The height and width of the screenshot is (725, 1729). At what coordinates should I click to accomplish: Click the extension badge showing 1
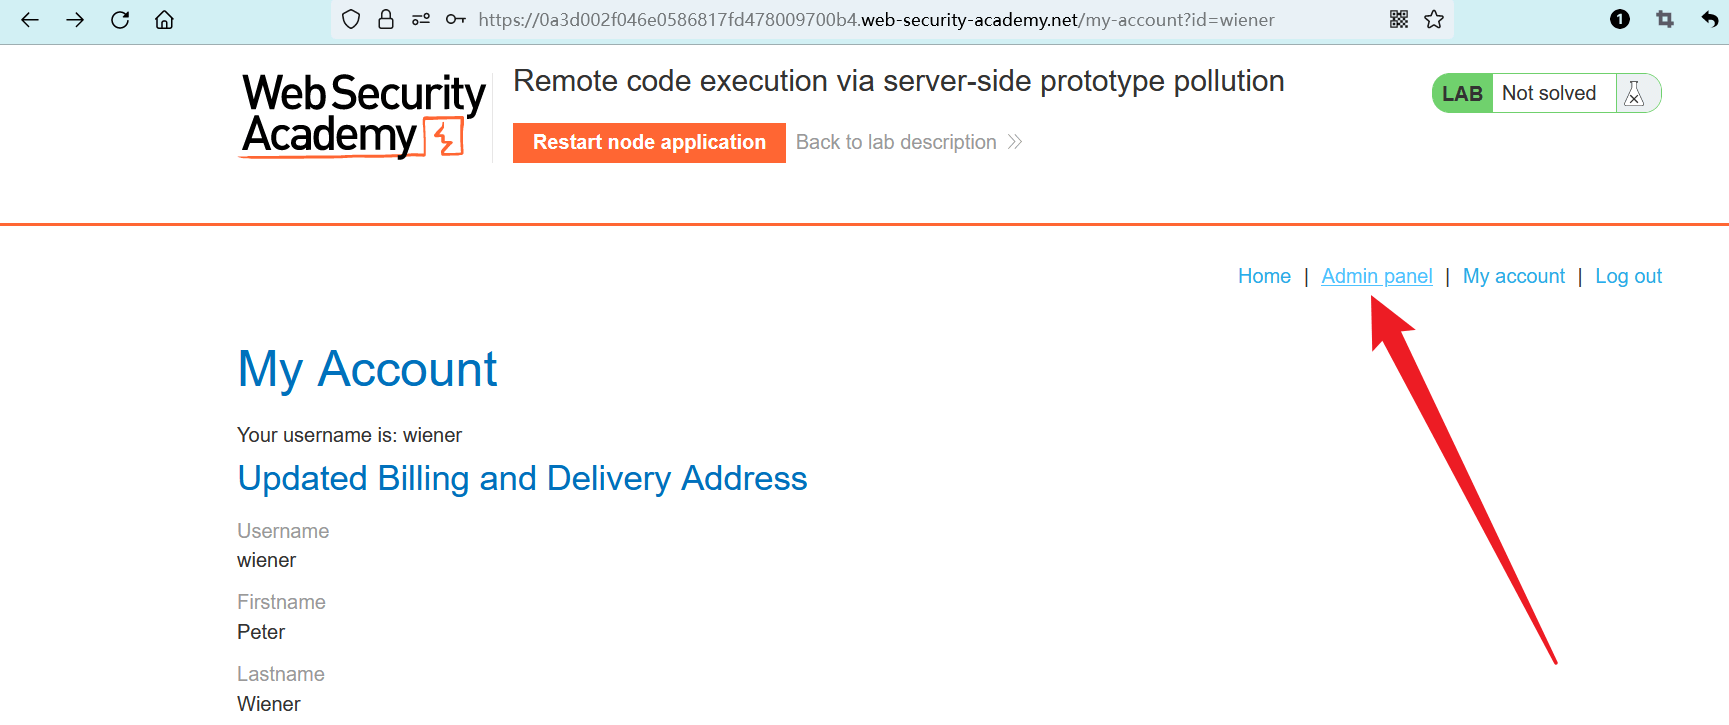pyautogui.click(x=1620, y=20)
